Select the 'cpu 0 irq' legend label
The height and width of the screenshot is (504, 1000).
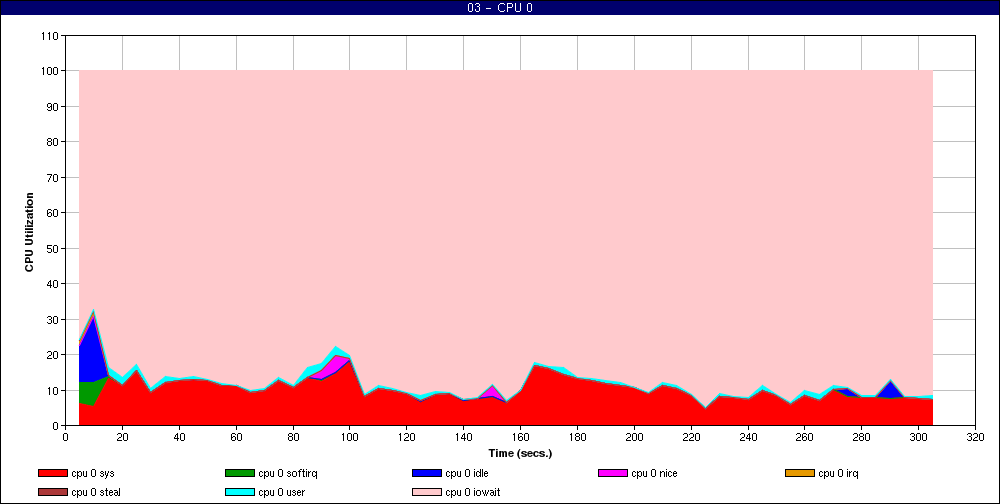pos(839,473)
